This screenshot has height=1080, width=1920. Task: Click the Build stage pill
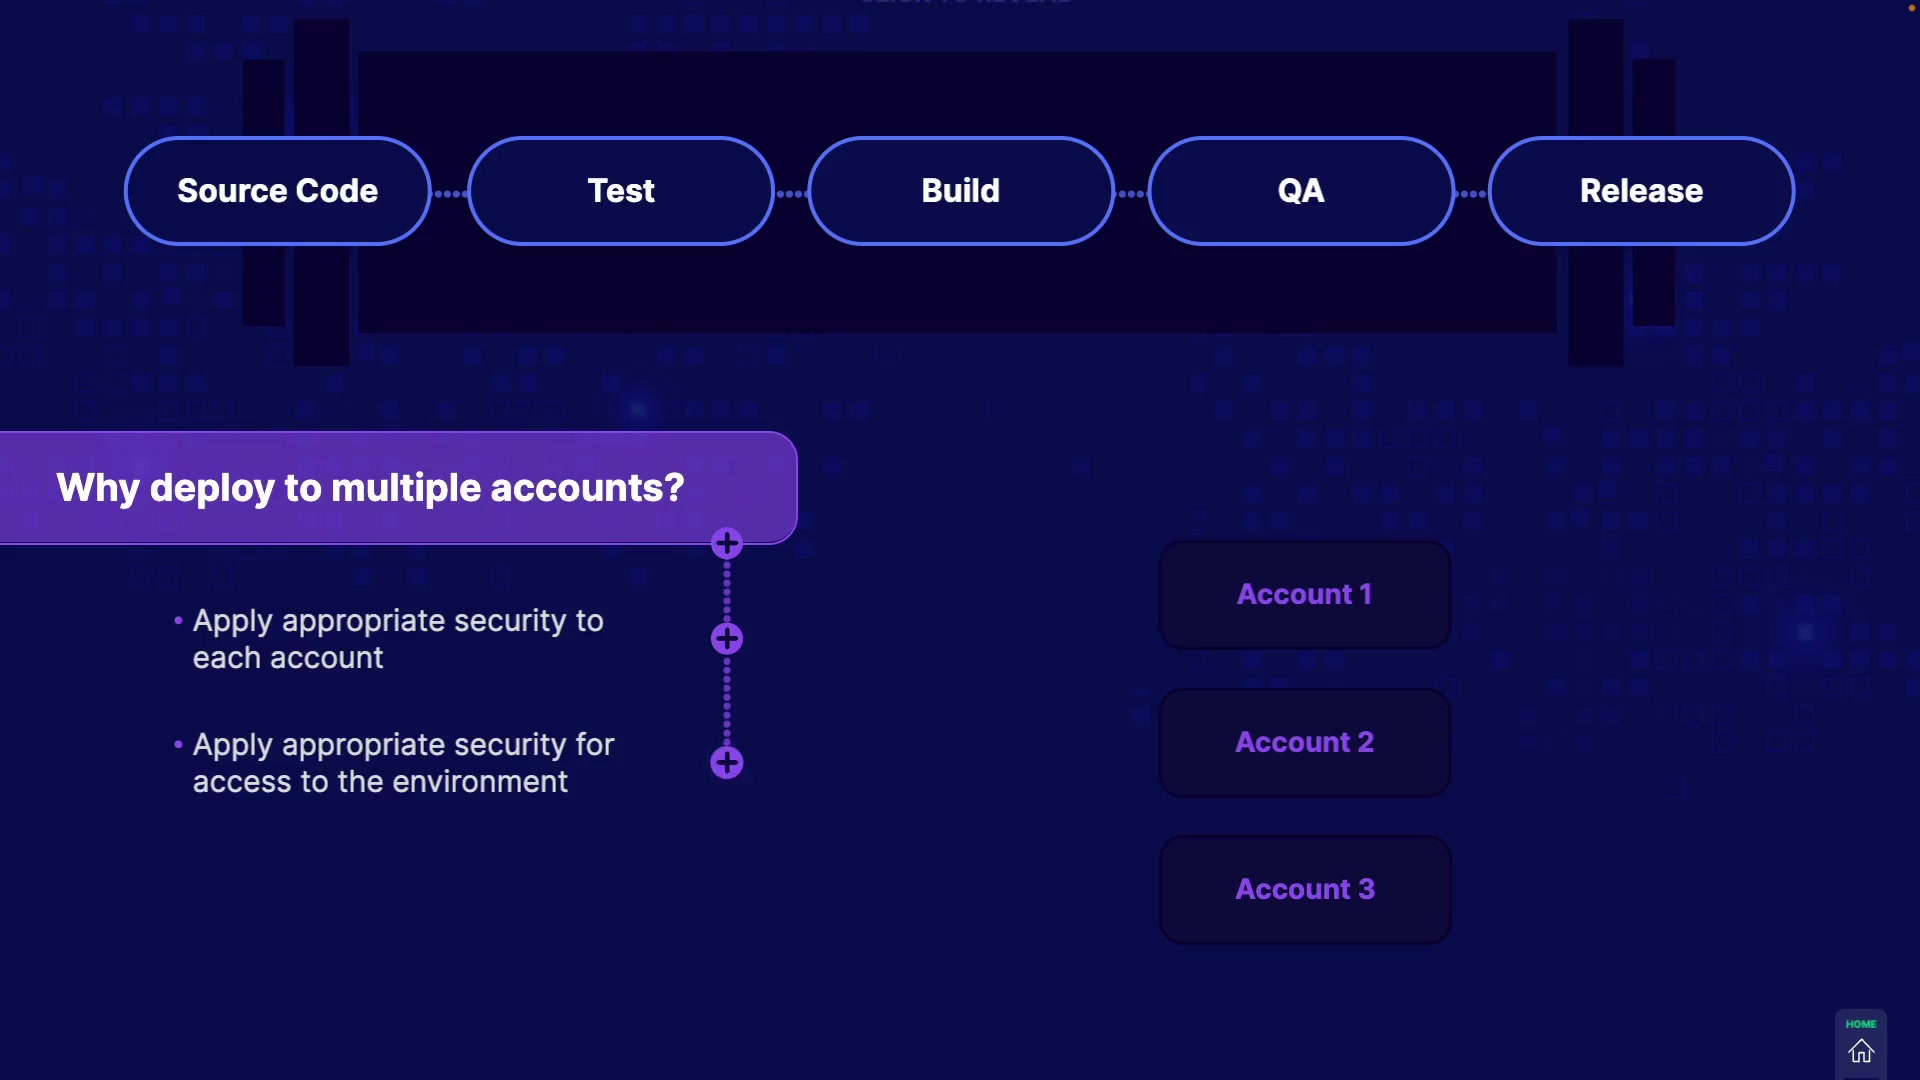[x=961, y=191]
